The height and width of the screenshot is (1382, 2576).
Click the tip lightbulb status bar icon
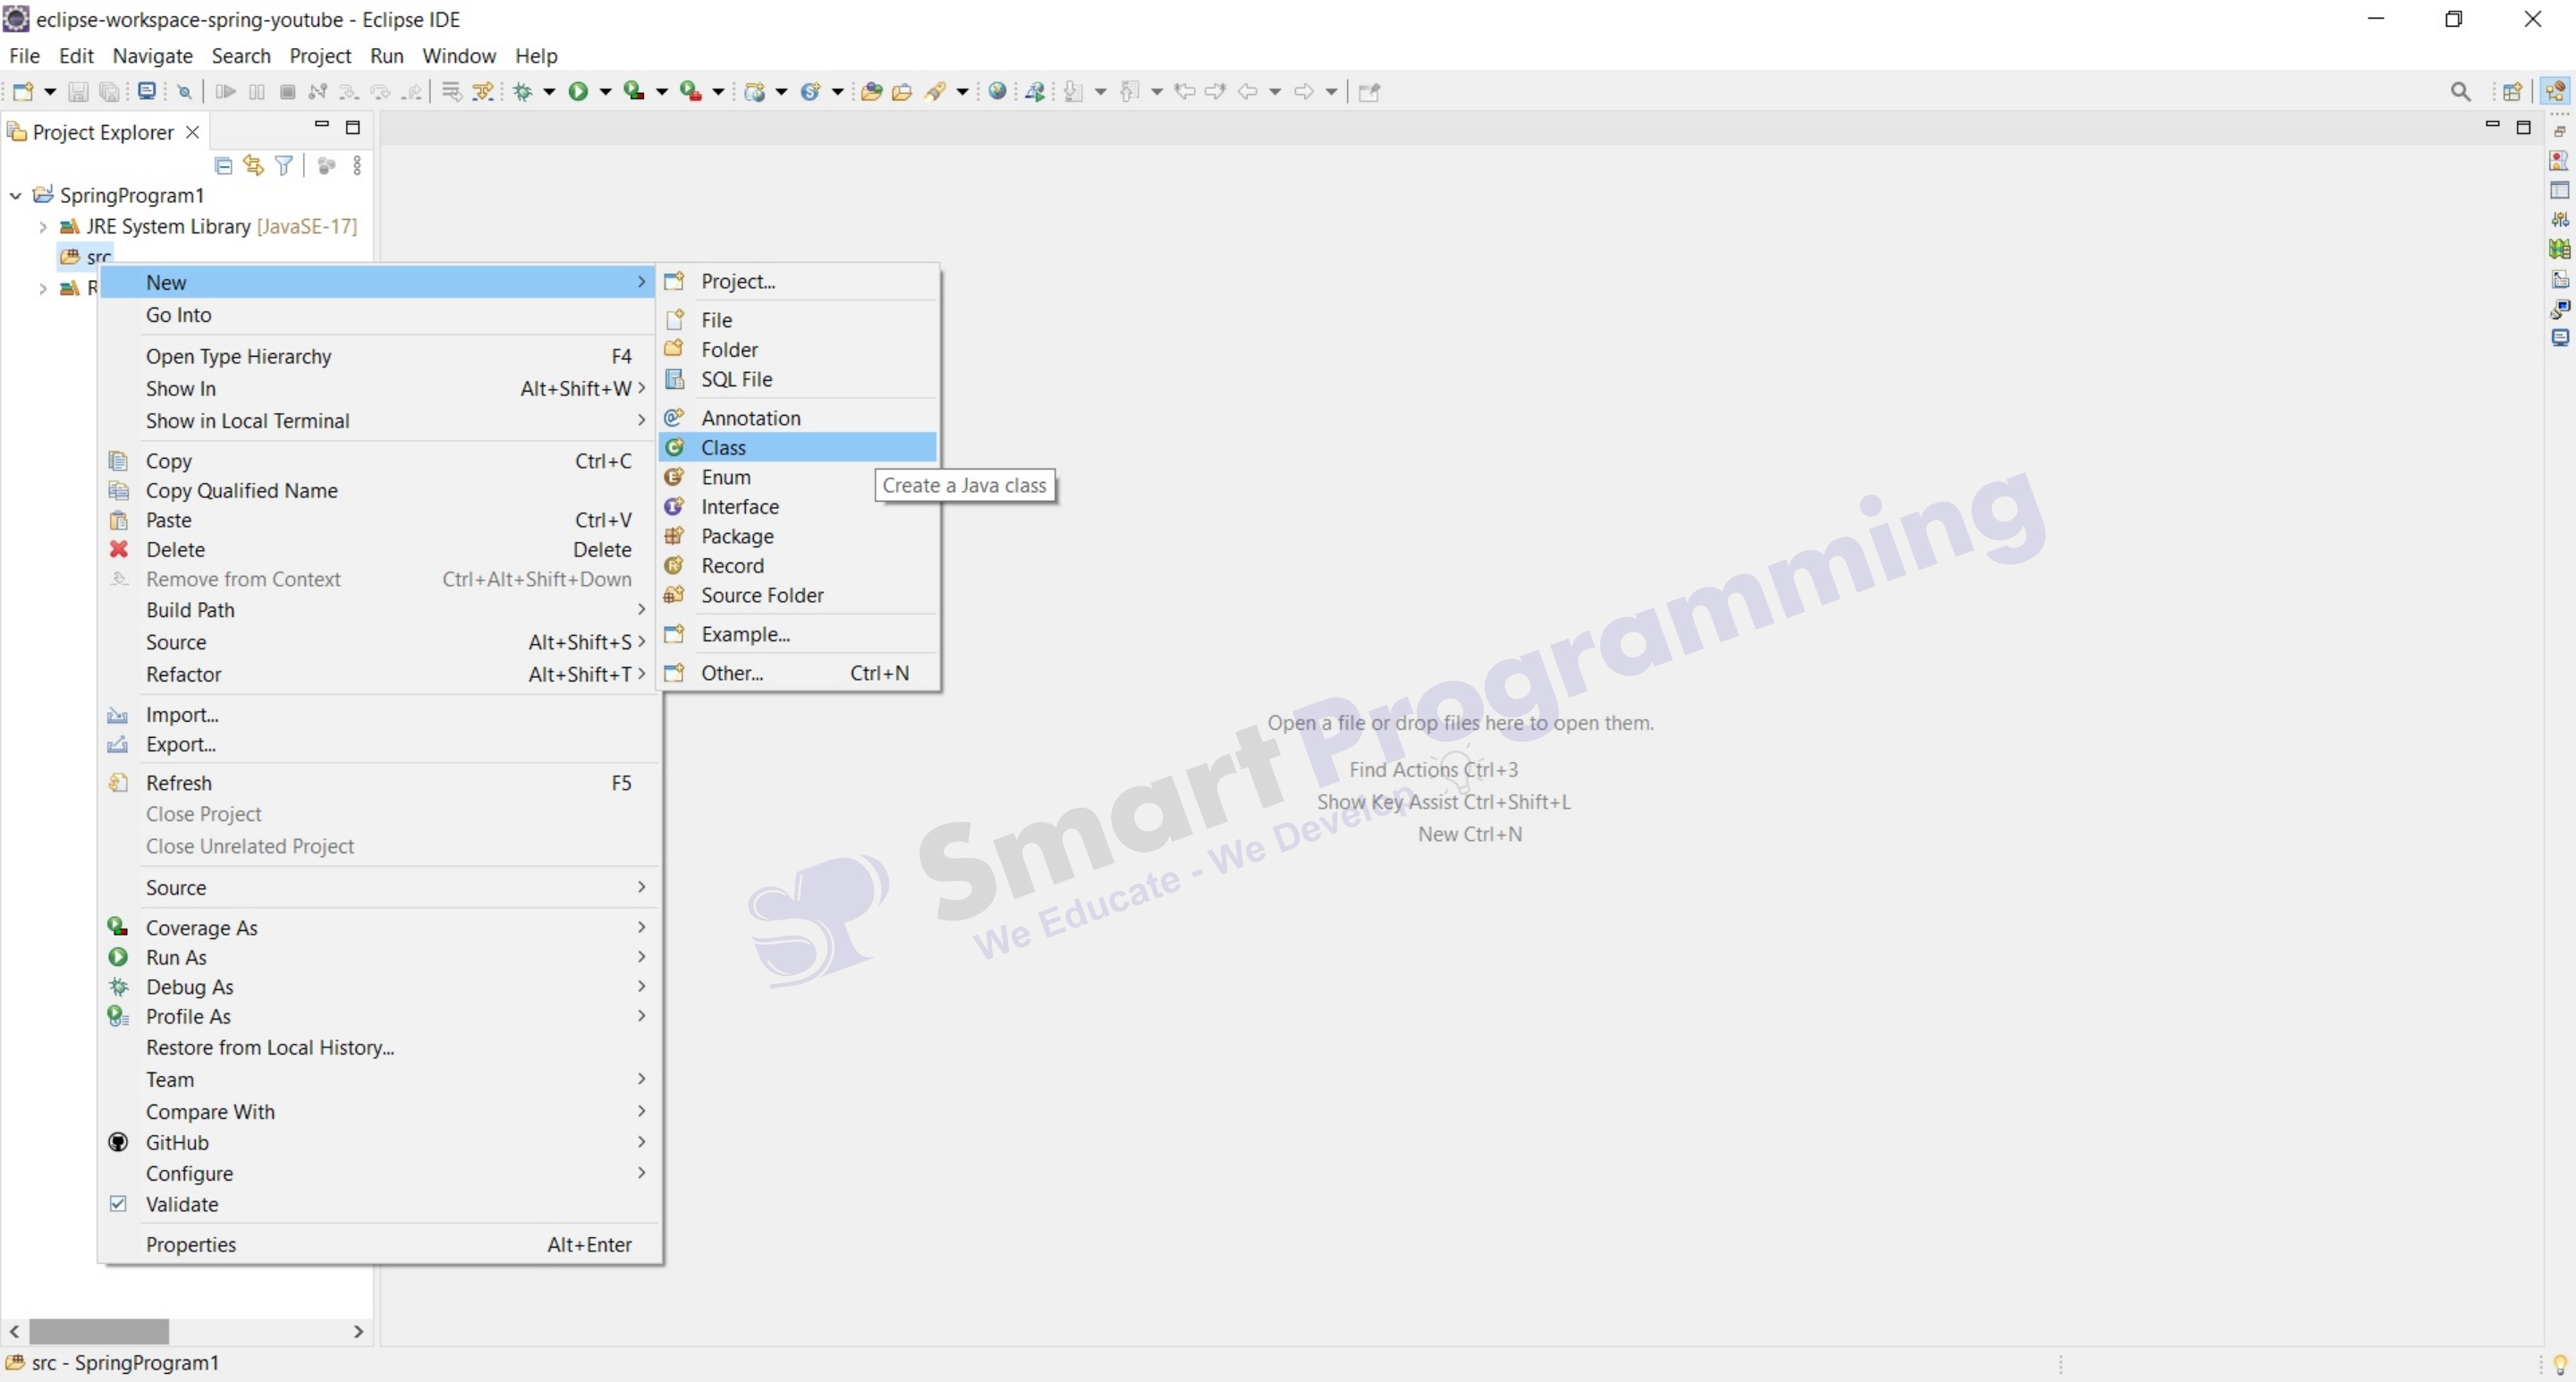[2560, 1364]
